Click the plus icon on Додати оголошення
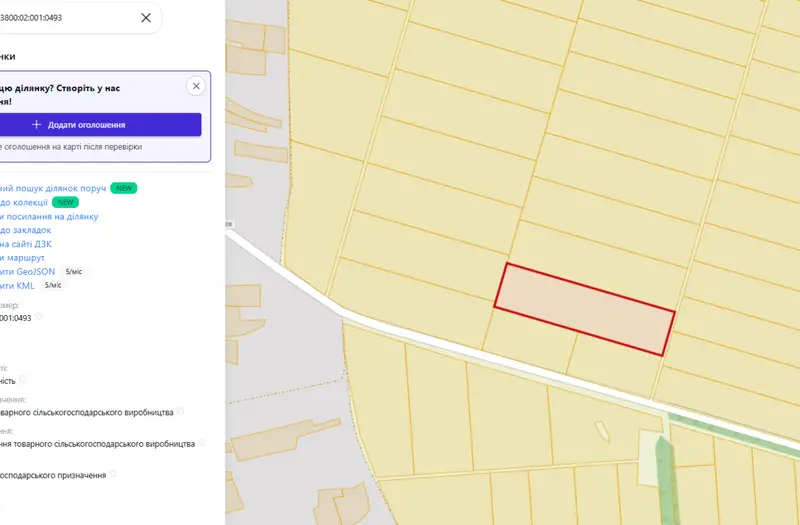The width and height of the screenshot is (800, 525). 36,124
